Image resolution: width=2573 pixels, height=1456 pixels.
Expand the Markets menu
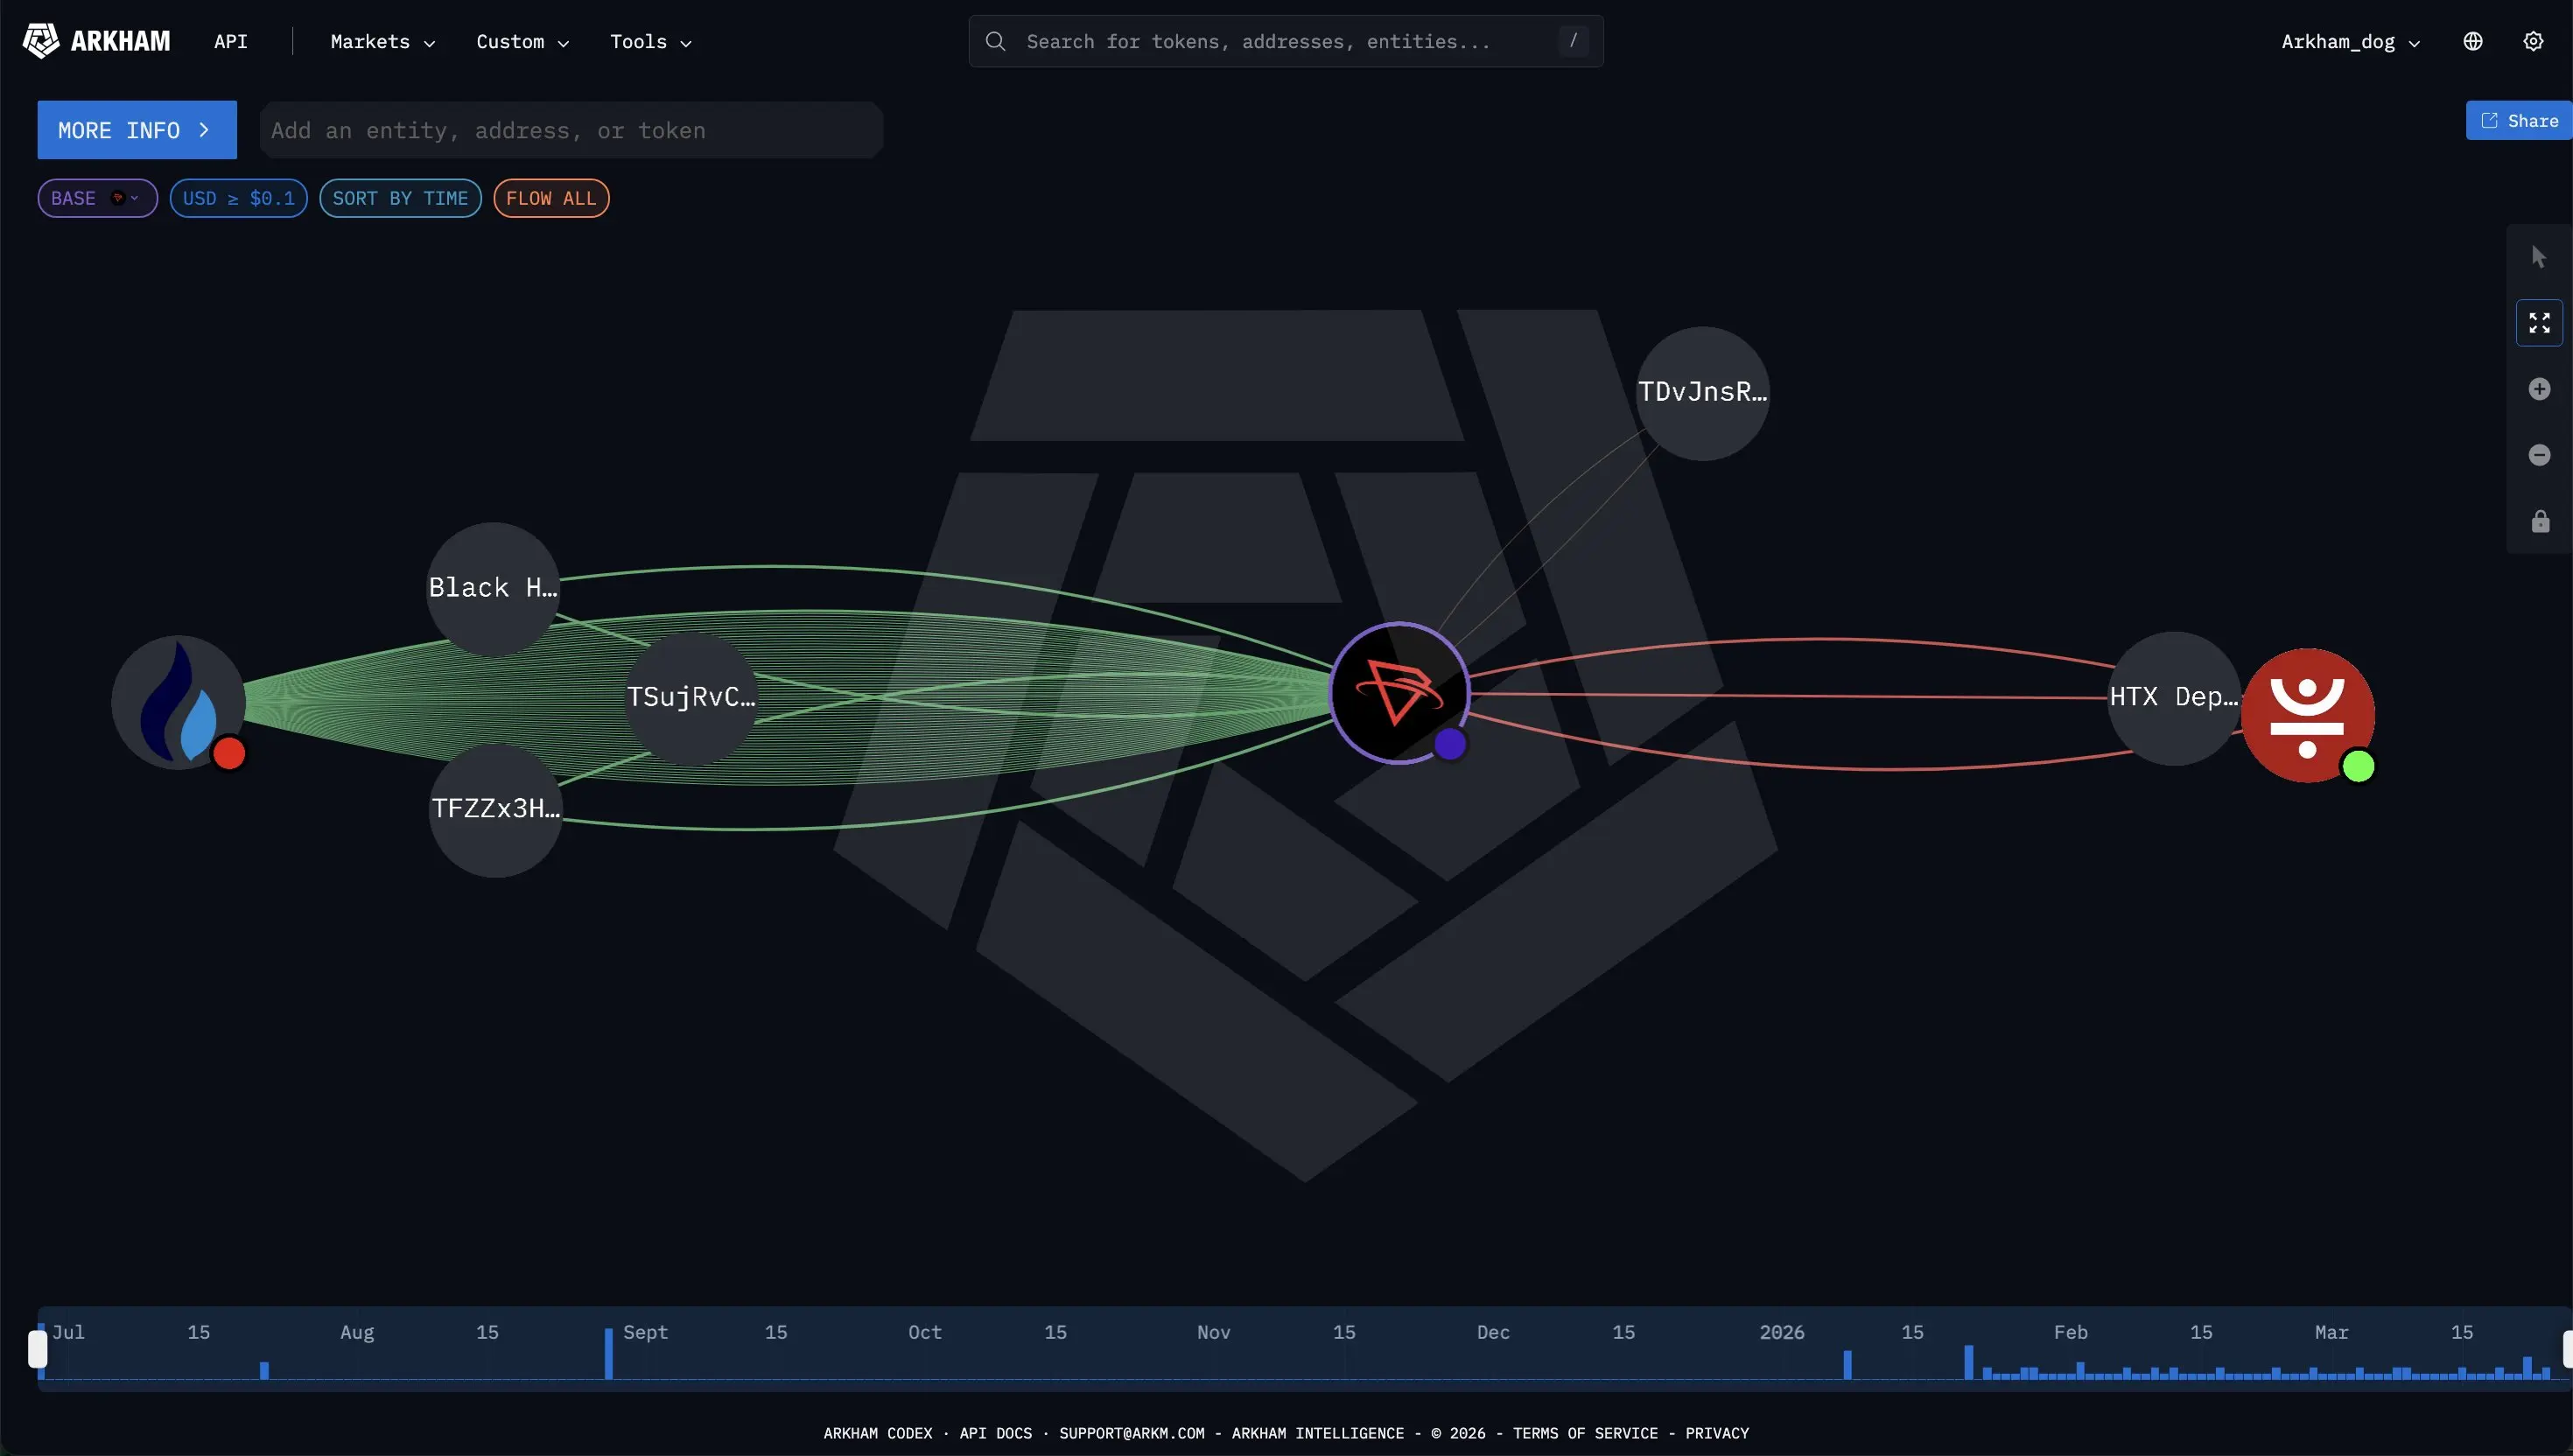tap(382, 42)
